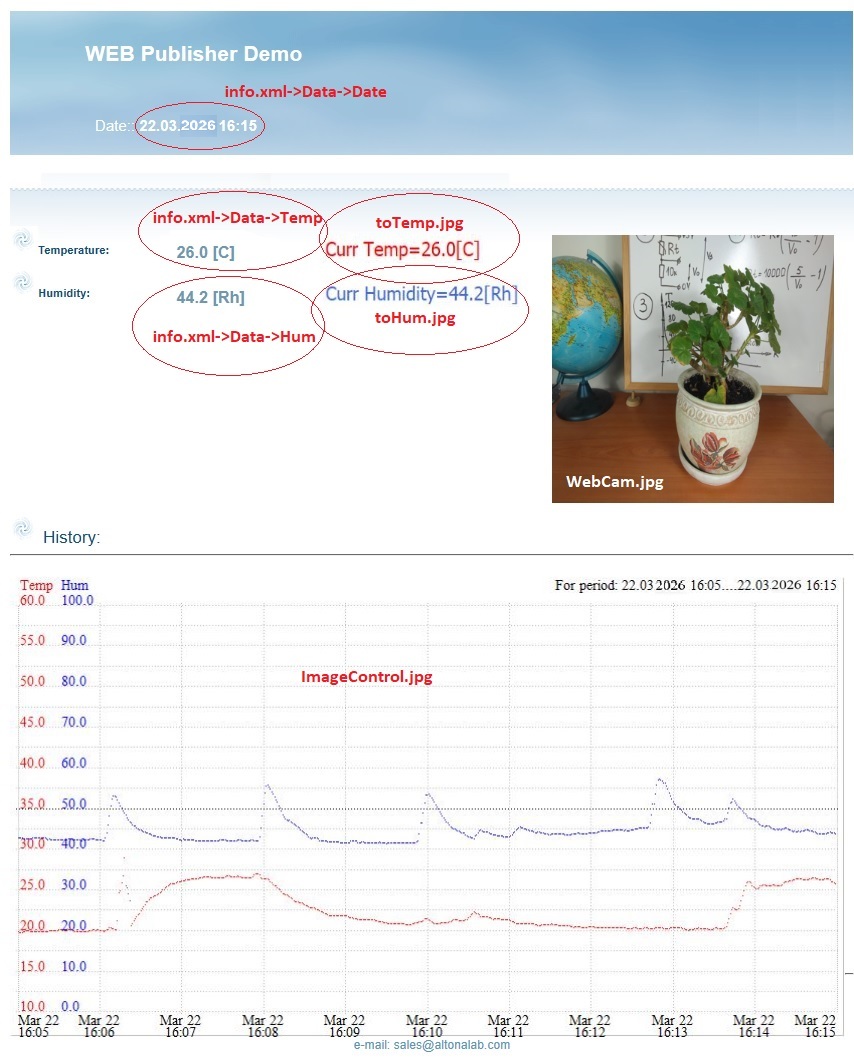
Task: Click the 26.0 [C] temperature reading
Action: [x=205, y=253]
